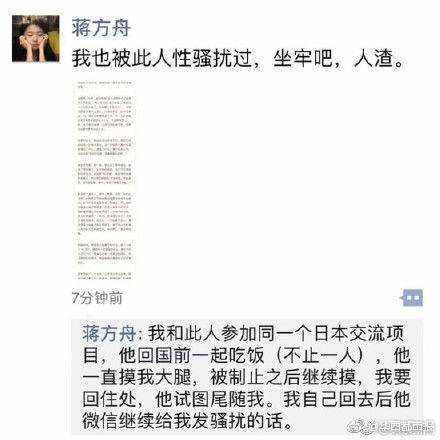
Task: Click the final comment line 微信继续给我发骚扰的话
Action: [x=188, y=421]
